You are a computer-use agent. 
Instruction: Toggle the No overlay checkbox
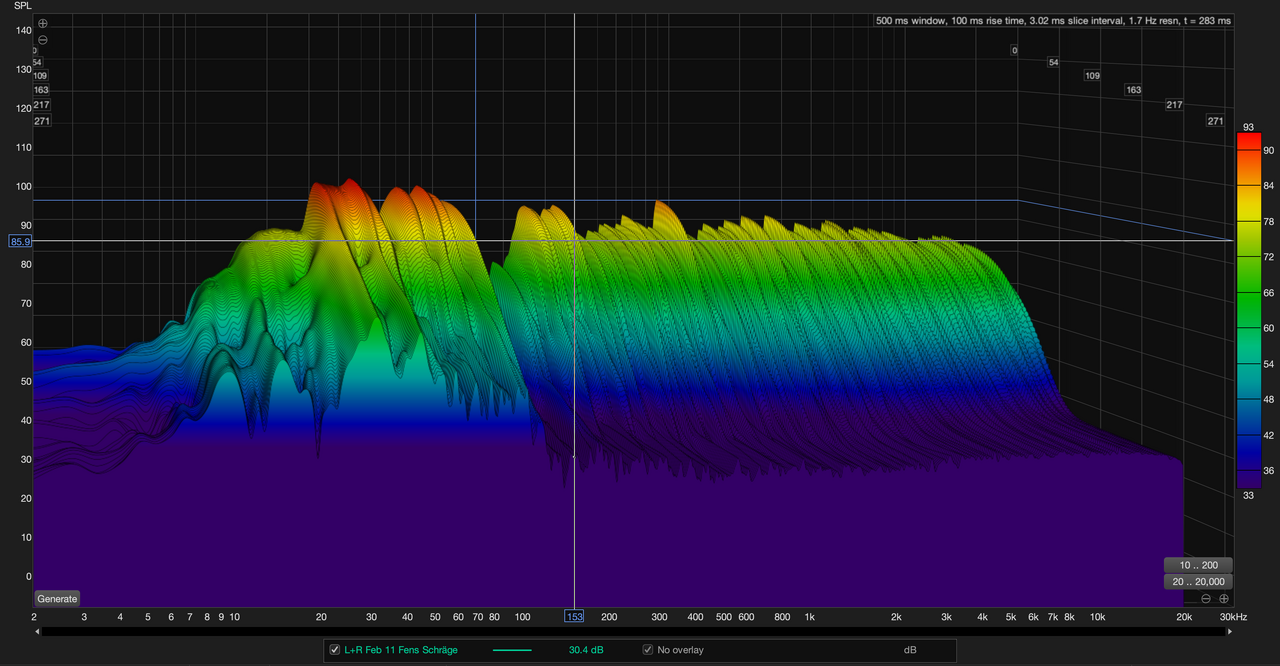pos(648,650)
